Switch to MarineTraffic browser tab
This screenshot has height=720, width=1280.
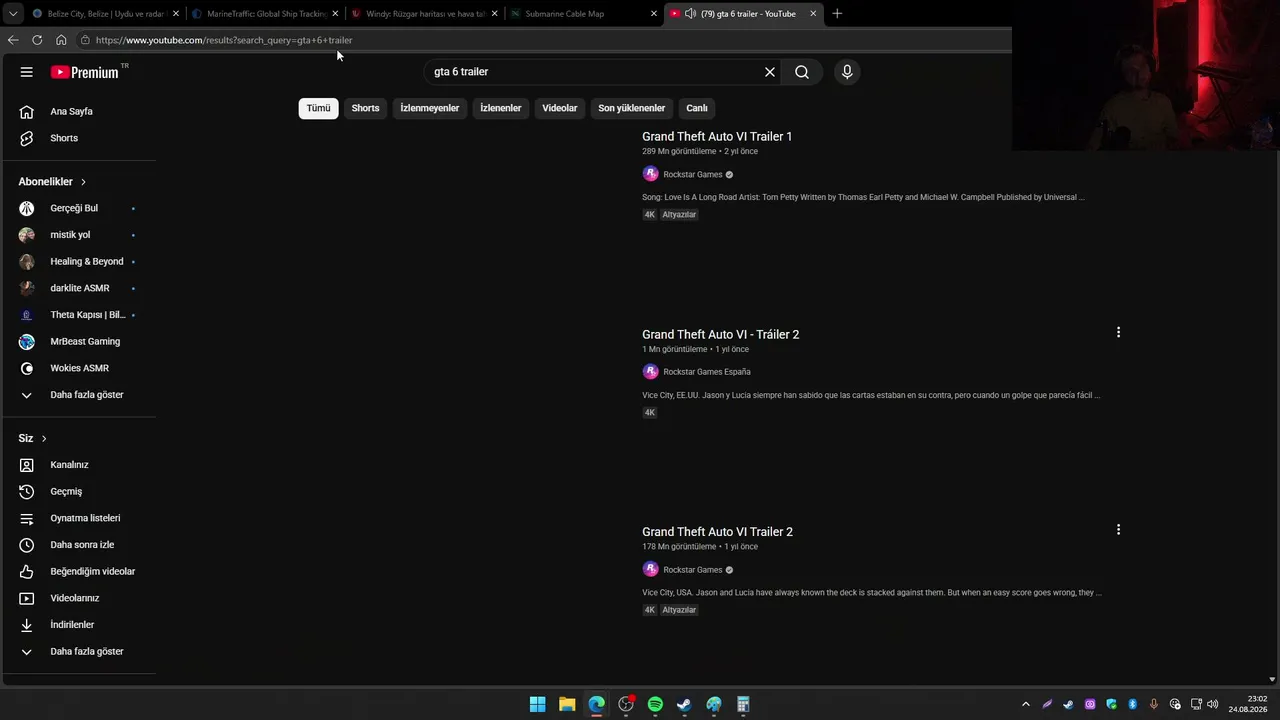pyautogui.click(x=265, y=14)
